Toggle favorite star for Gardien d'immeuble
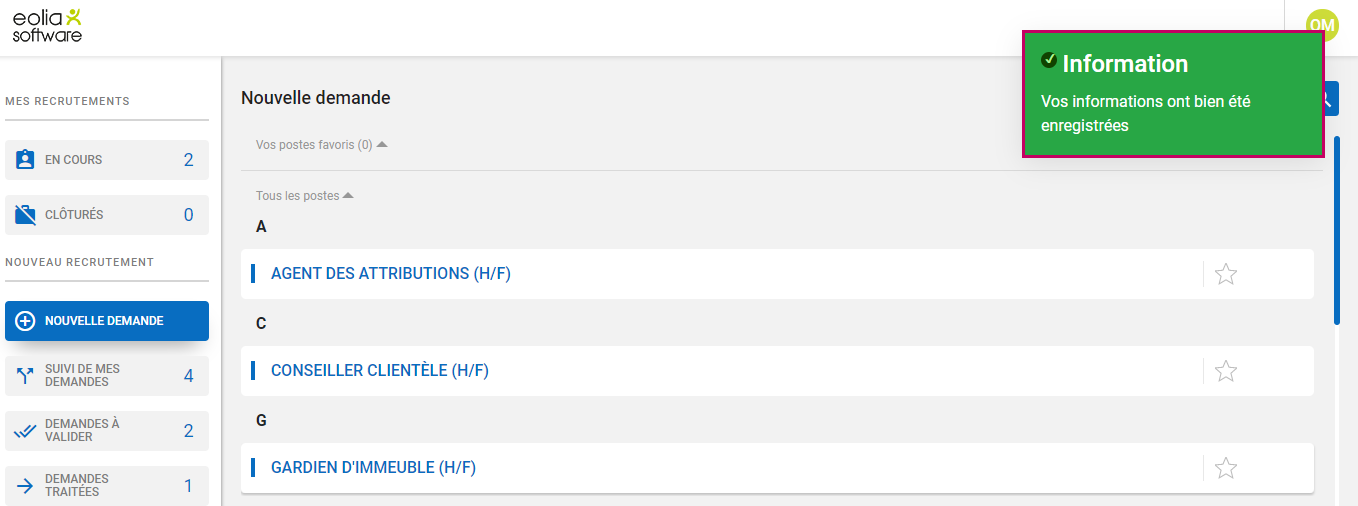This screenshot has height=506, width=1358. 1225,468
